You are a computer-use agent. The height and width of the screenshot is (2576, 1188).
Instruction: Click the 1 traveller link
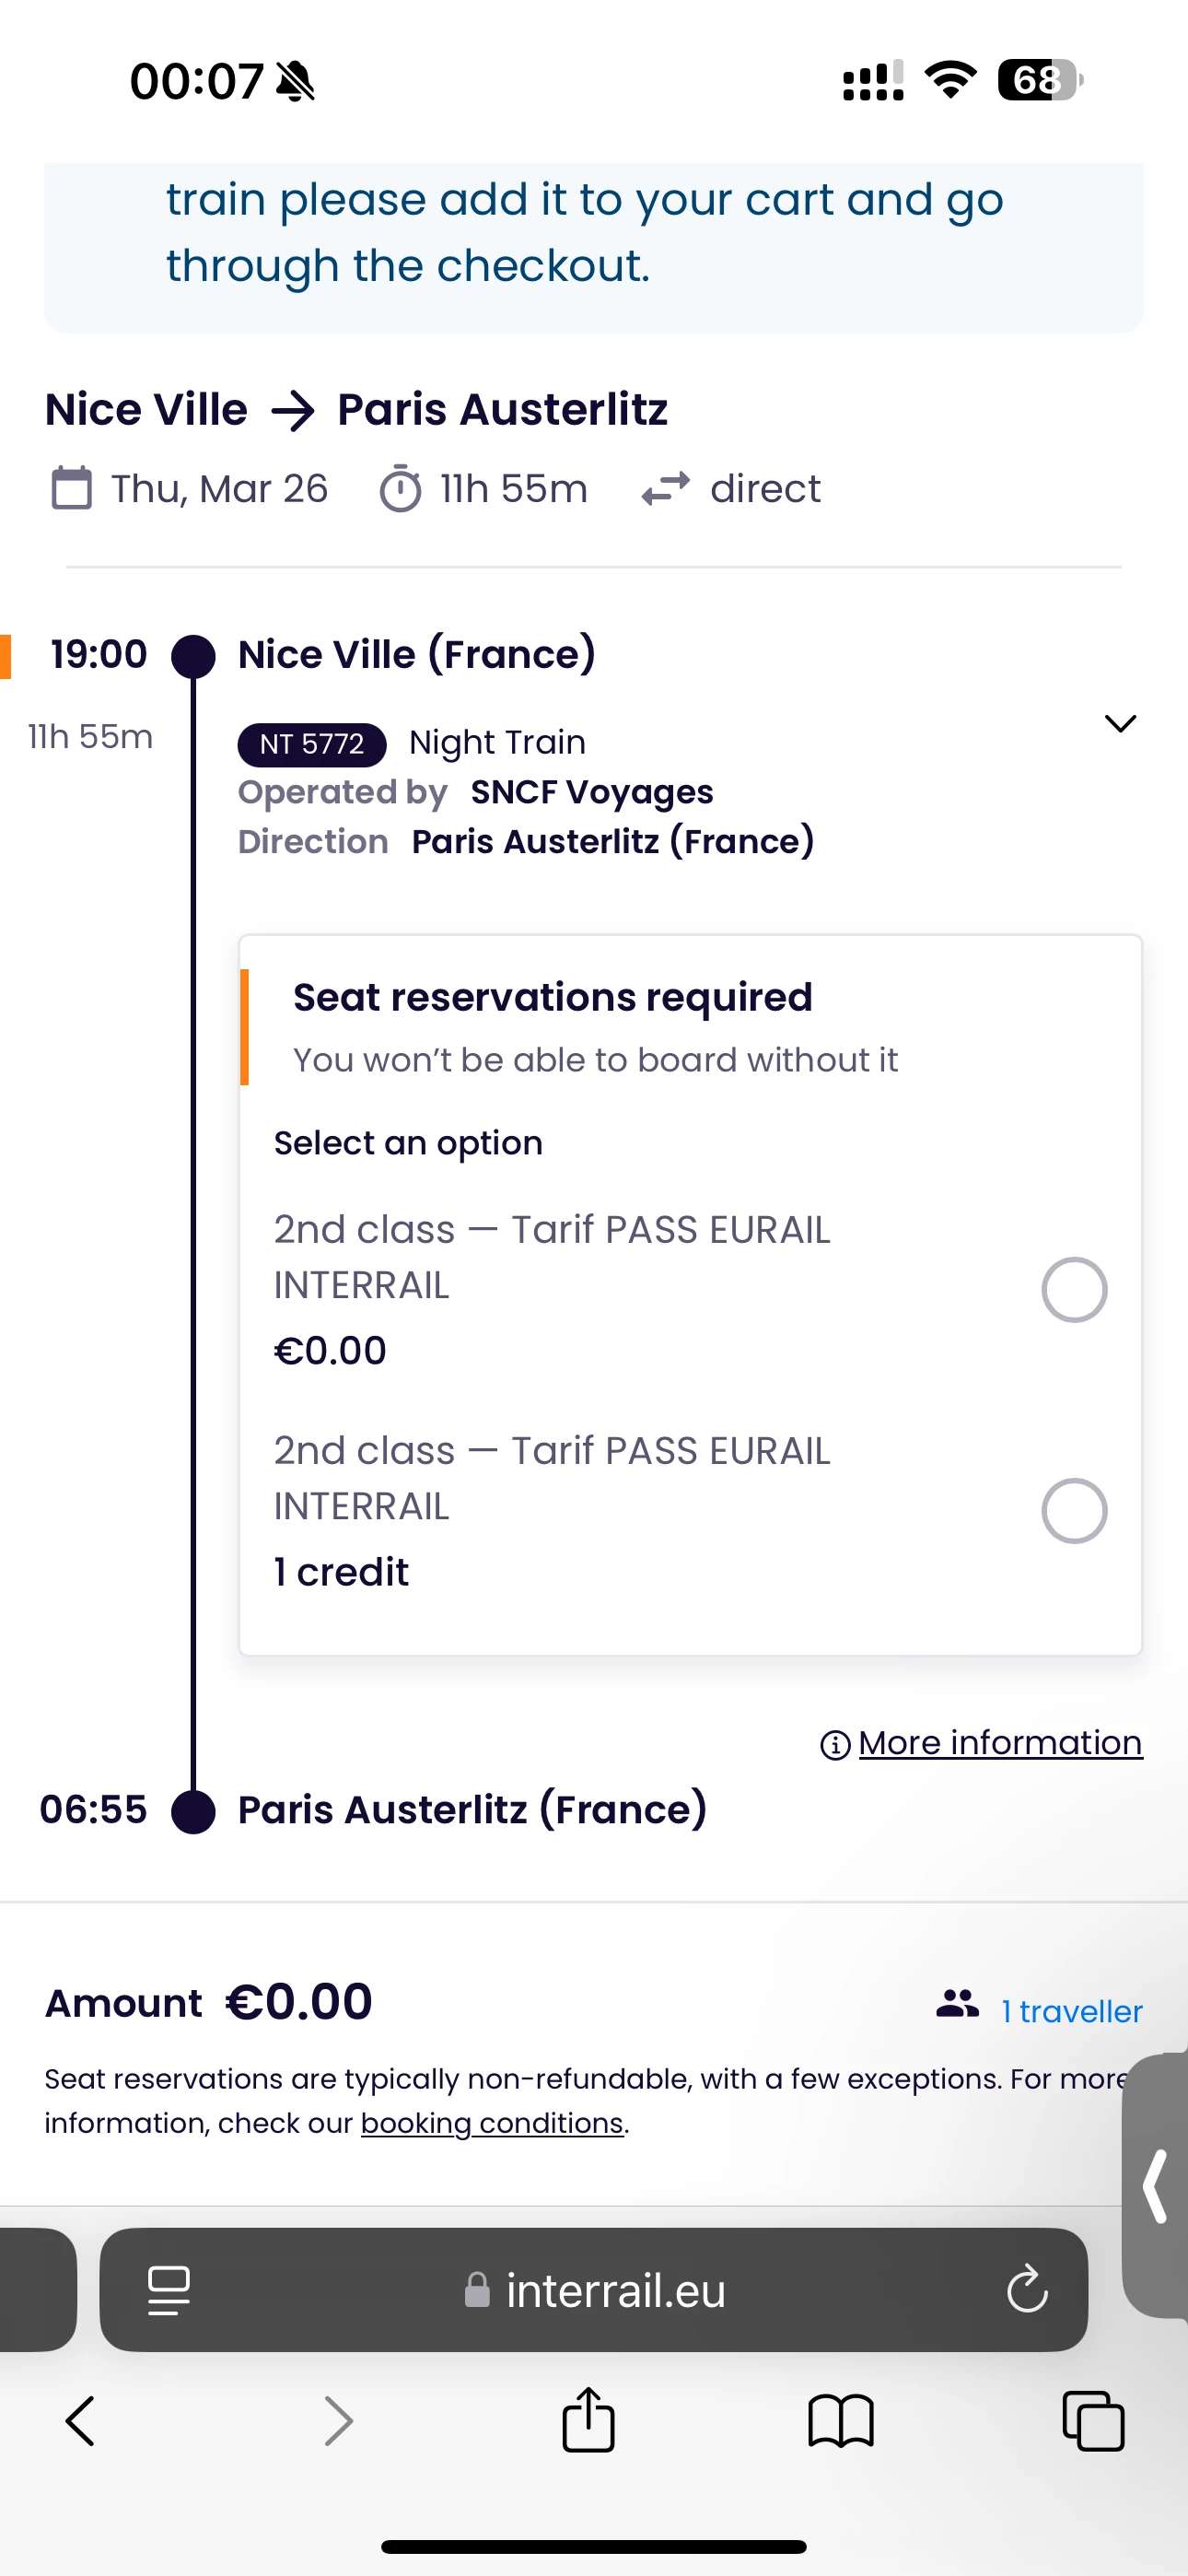(x=1072, y=2011)
